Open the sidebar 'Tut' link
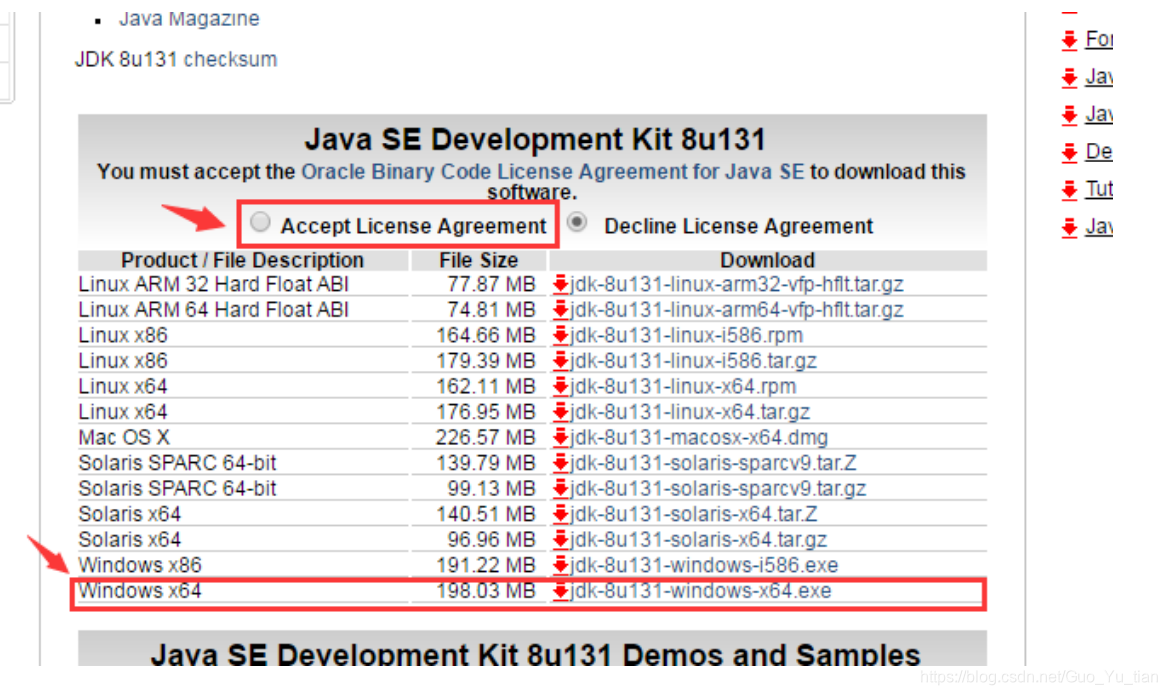 (x=1099, y=189)
